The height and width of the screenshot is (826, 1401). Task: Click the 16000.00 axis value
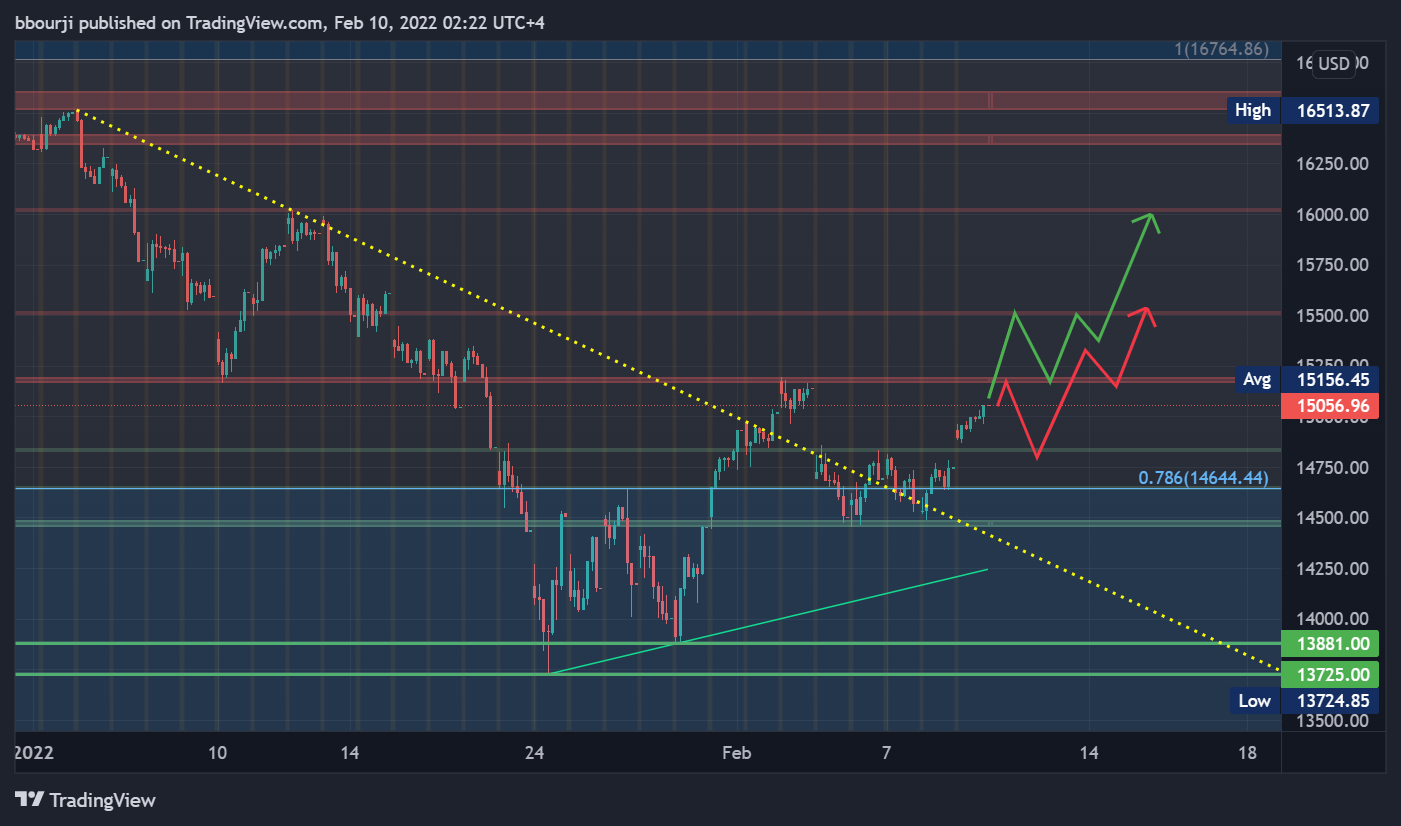click(1331, 214)
